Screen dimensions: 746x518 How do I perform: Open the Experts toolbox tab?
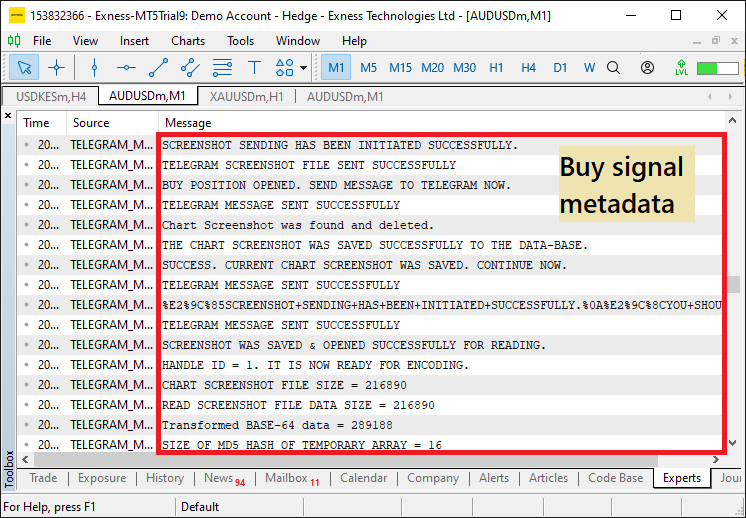click(x=682, y=478)
